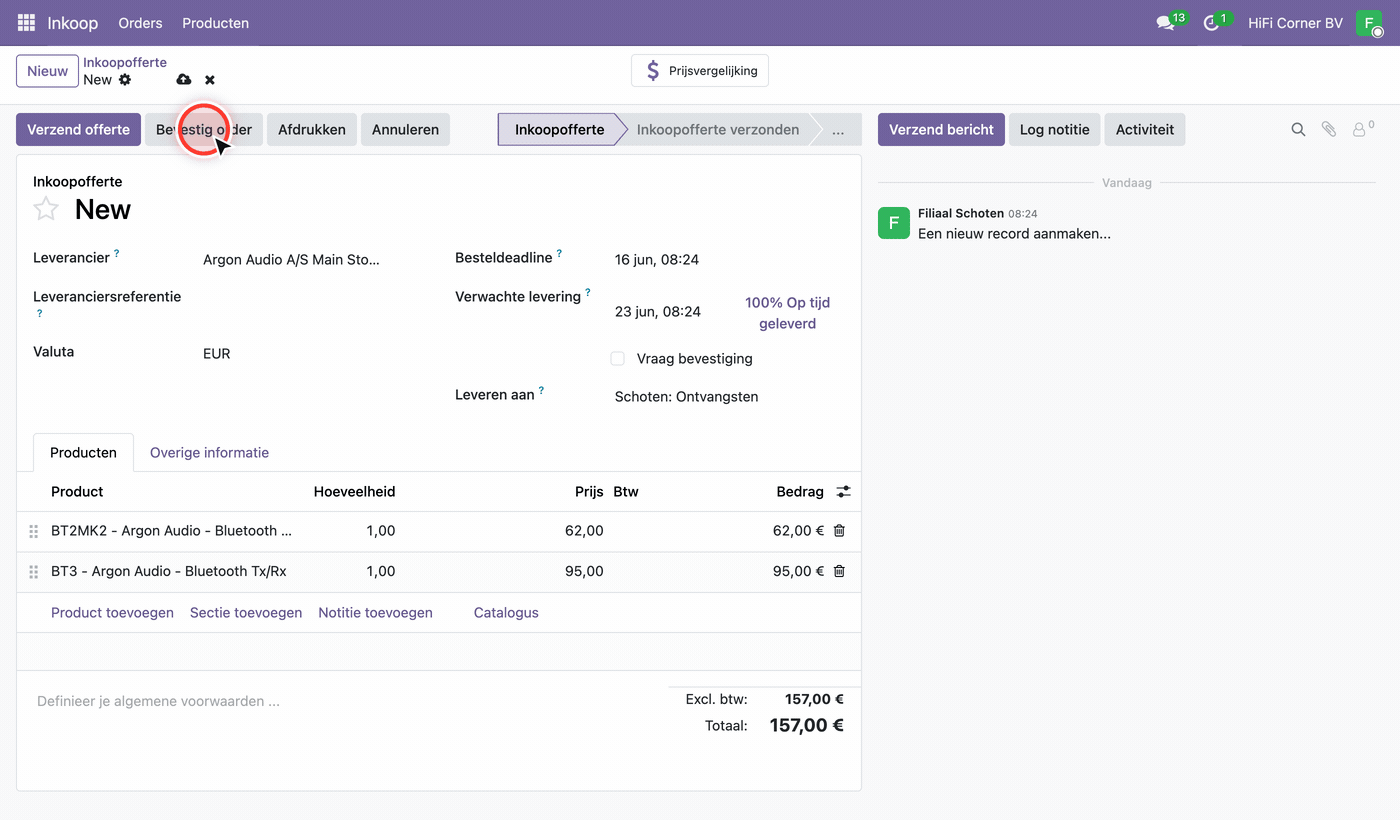The width and height of the screenshot is (1400, 820).
Task: Click the paperclip attachments icon
Action: [x=1329, y=130]
